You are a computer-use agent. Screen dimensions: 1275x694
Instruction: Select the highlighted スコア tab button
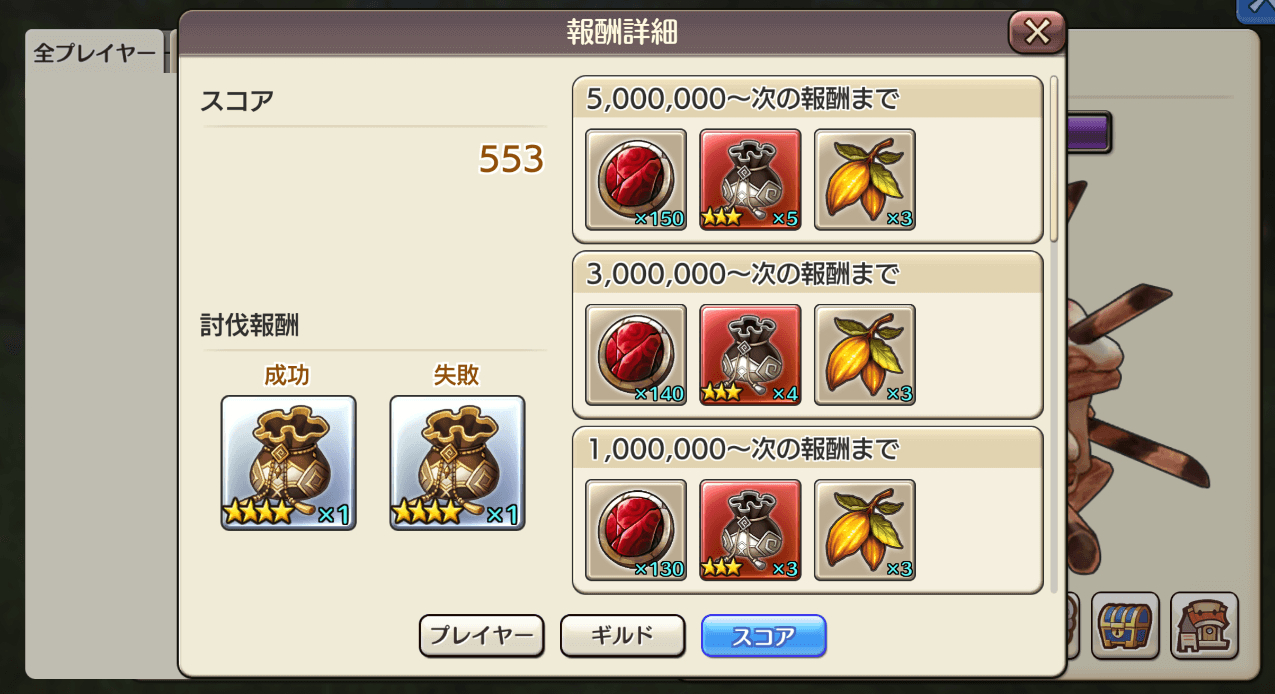coord(764,635)
